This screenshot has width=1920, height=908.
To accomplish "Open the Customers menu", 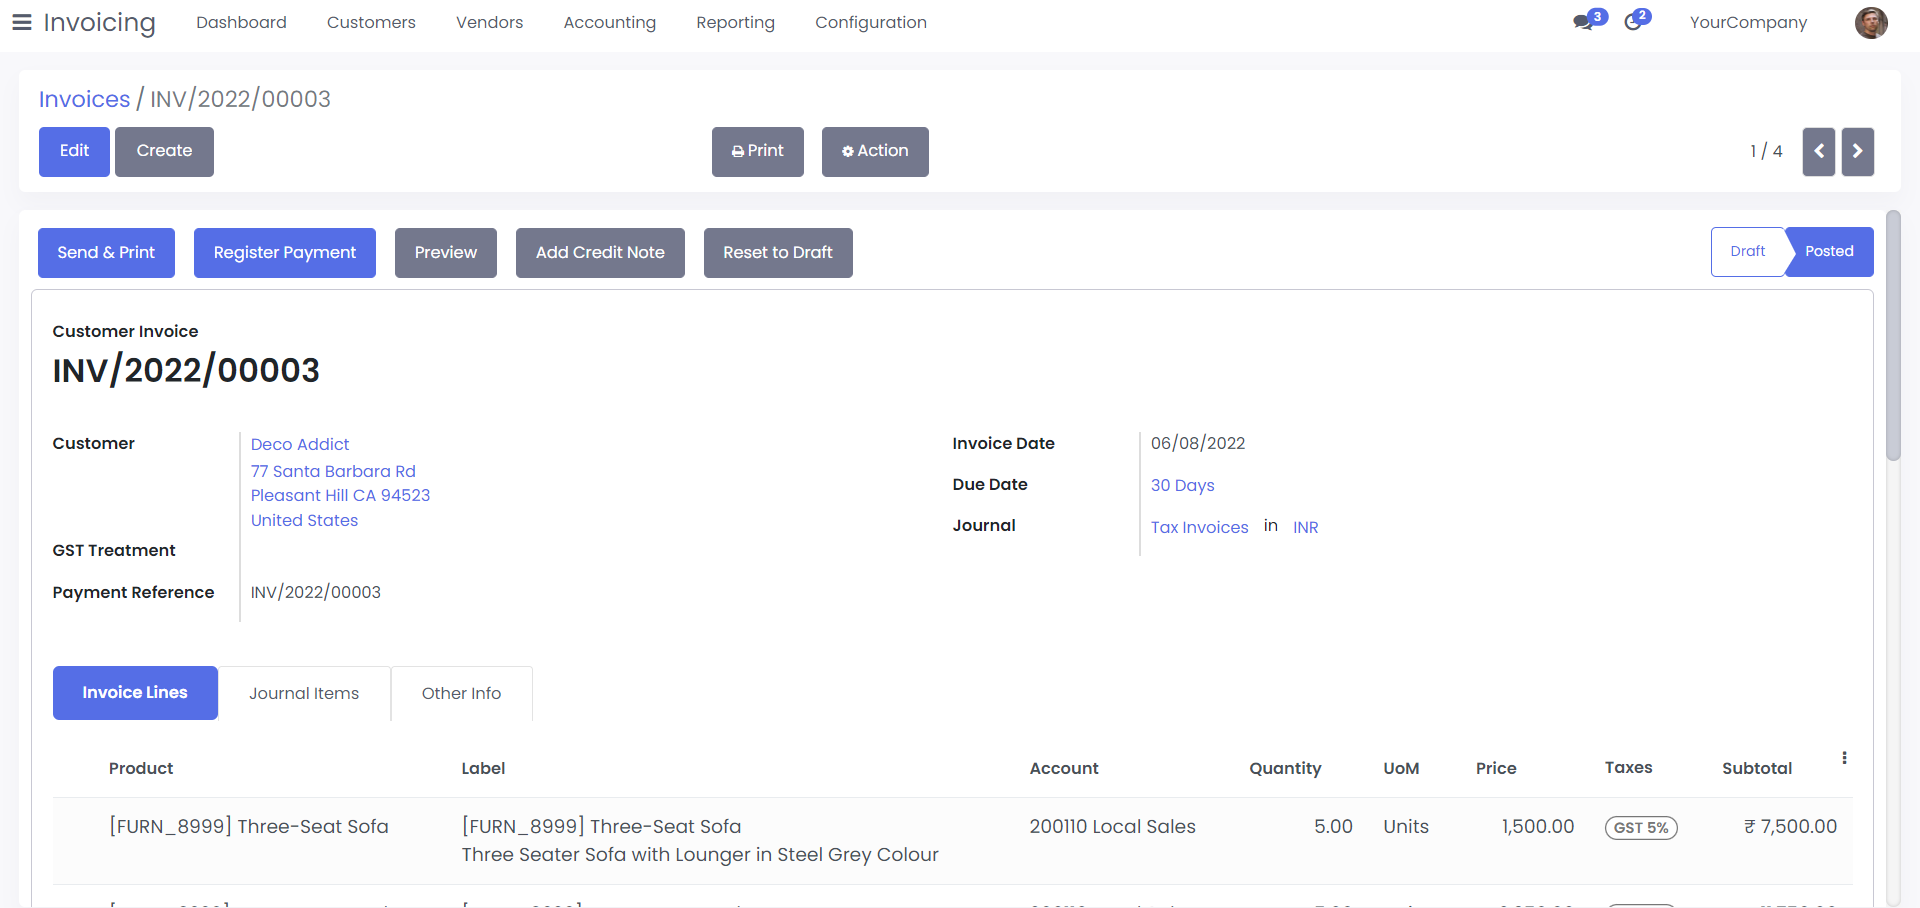I will [371, 22].
